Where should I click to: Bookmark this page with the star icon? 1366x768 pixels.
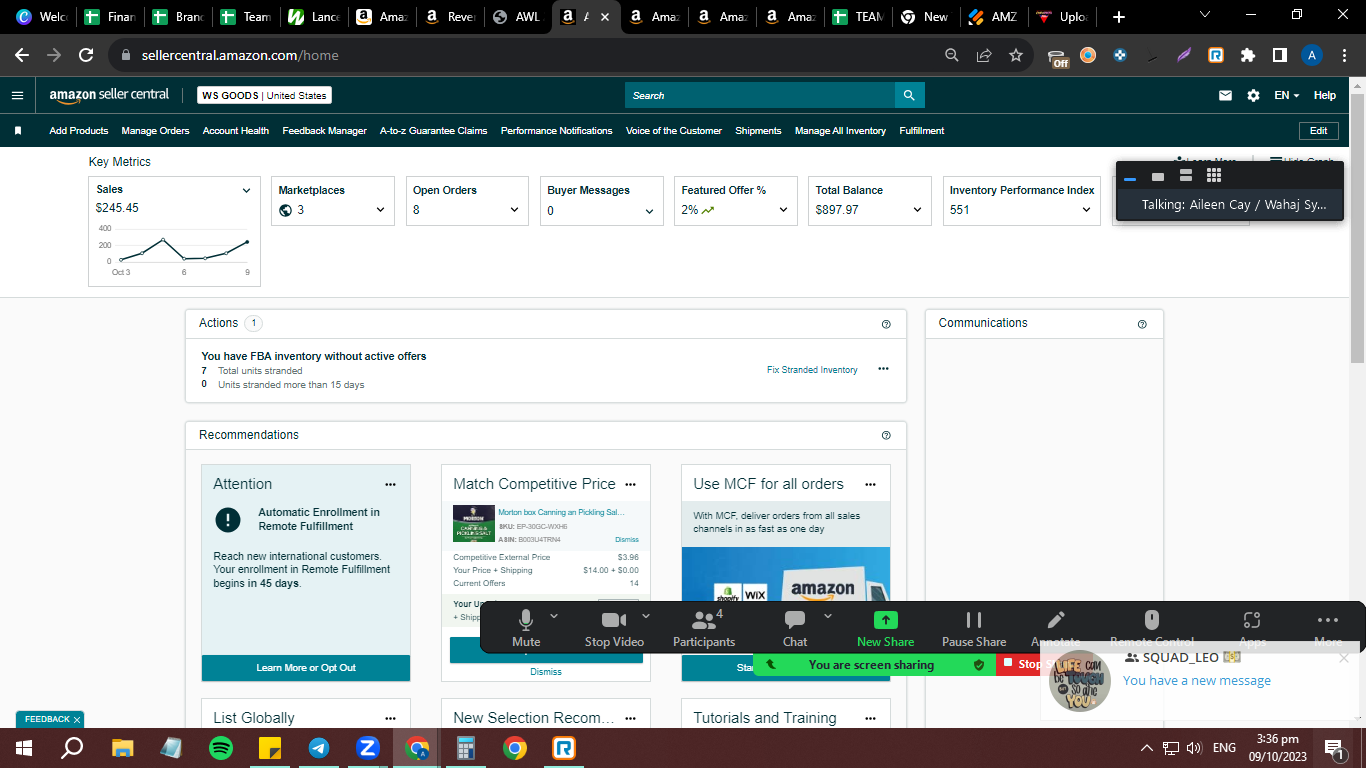pos(1016,55)
